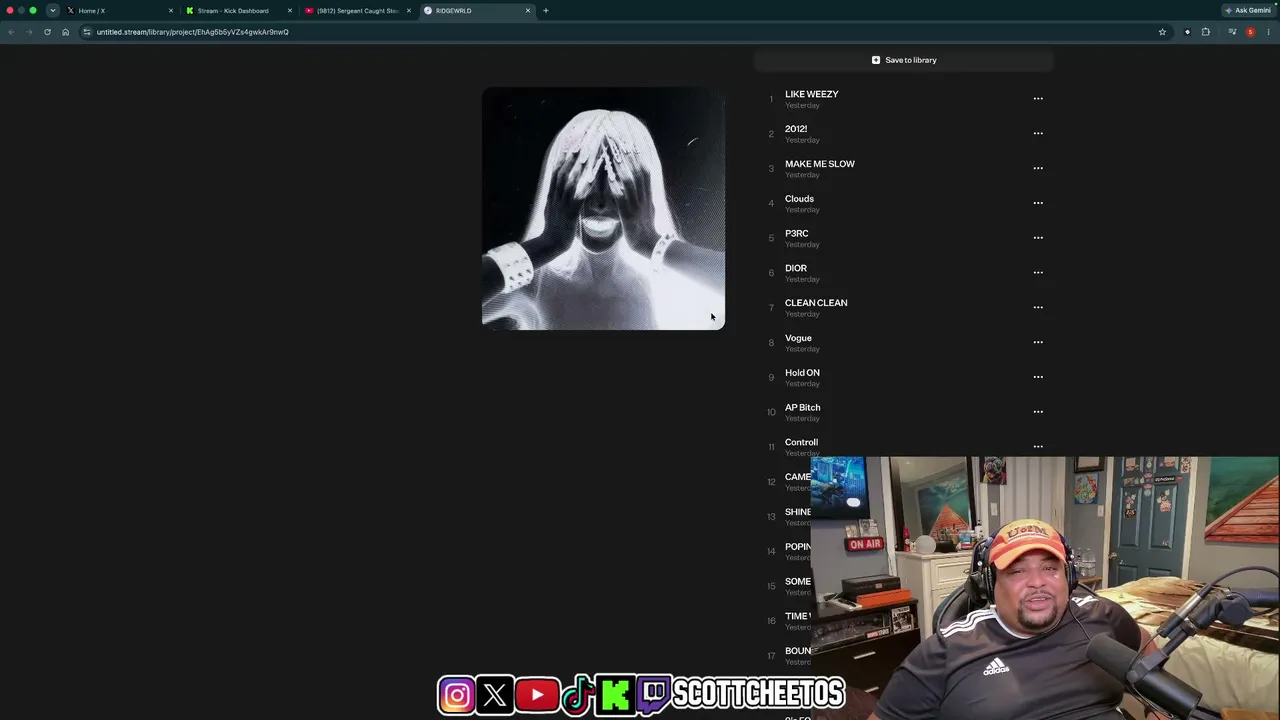The width and height of the screenshot is (1280, 720).
Task: Select the P3RC track title
Action: [x=796, y=234]
